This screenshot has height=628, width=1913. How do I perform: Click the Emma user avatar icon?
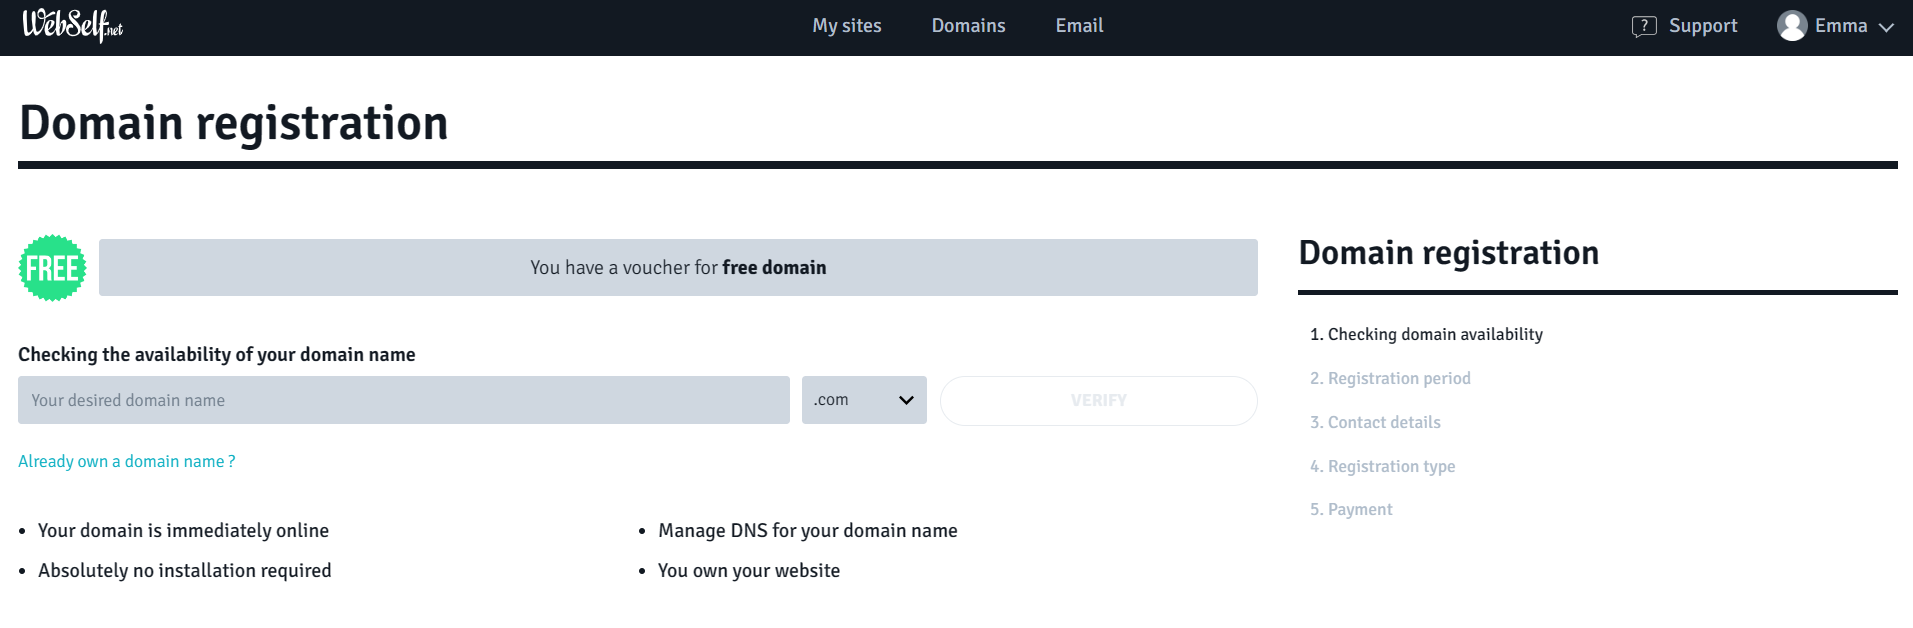click(x=1792, y=26)
